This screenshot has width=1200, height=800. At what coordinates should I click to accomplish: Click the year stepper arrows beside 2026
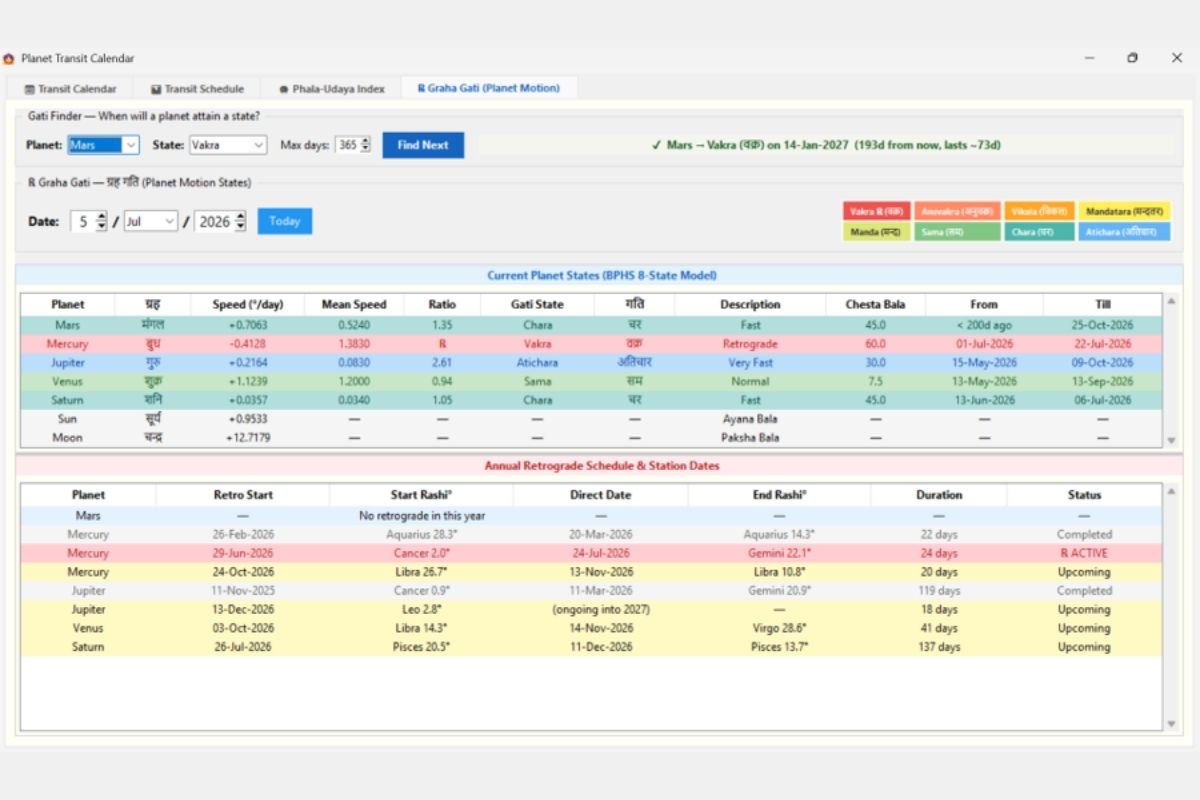point(240,222)
